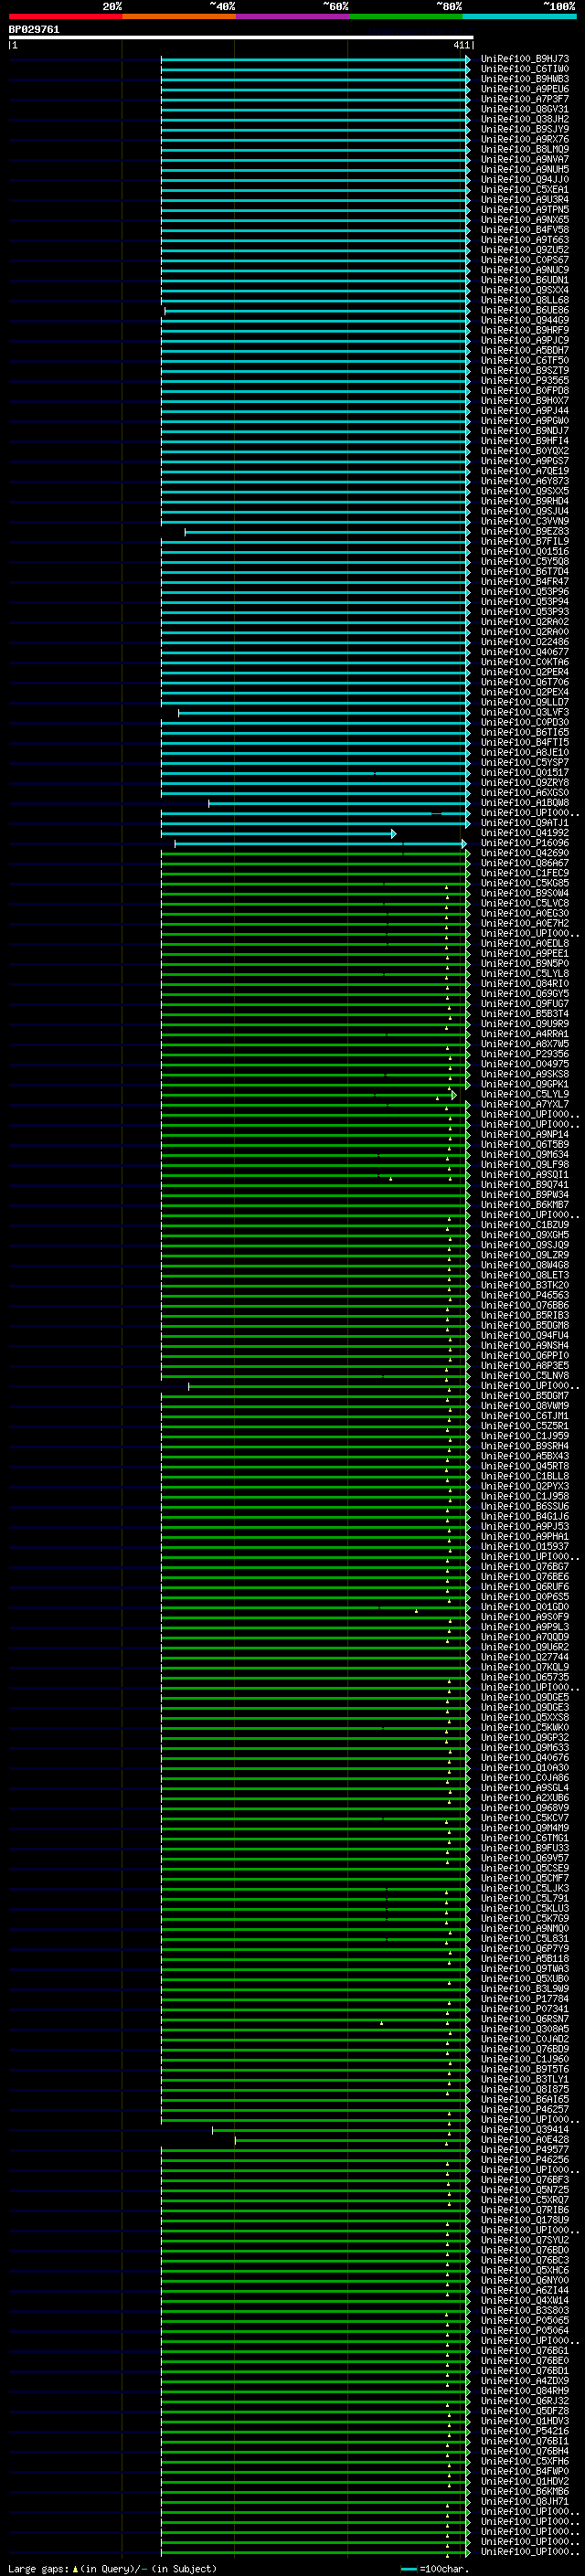The image size is (585, 2576).
Task: Select label UniRef100_Q41992
Action: [x=525, y=833]
